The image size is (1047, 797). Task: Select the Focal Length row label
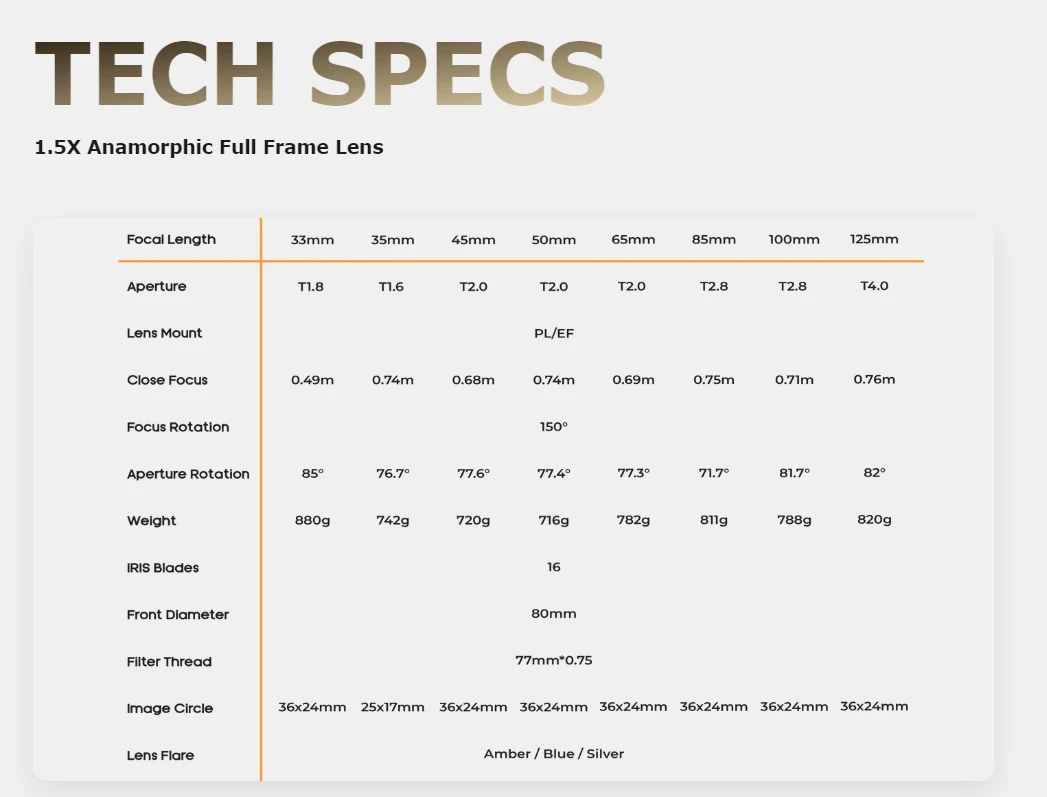pos(171,239)
